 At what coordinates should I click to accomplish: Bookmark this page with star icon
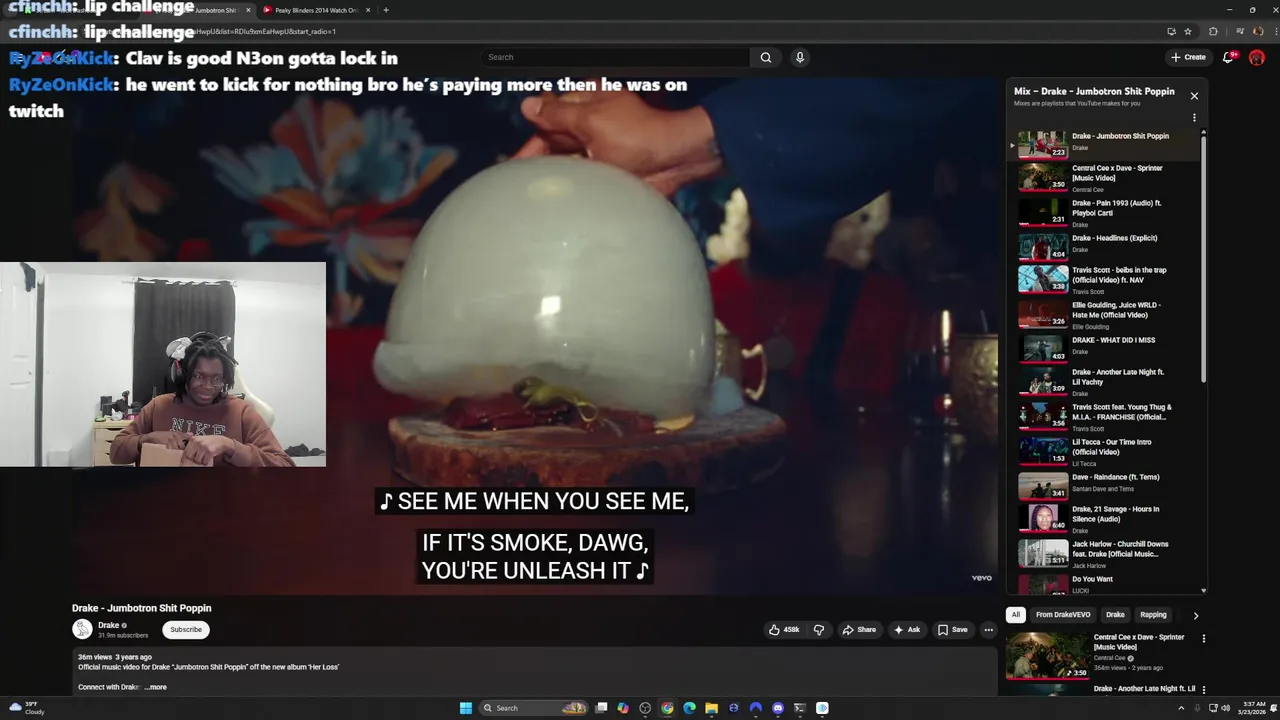click(1188, 31)
